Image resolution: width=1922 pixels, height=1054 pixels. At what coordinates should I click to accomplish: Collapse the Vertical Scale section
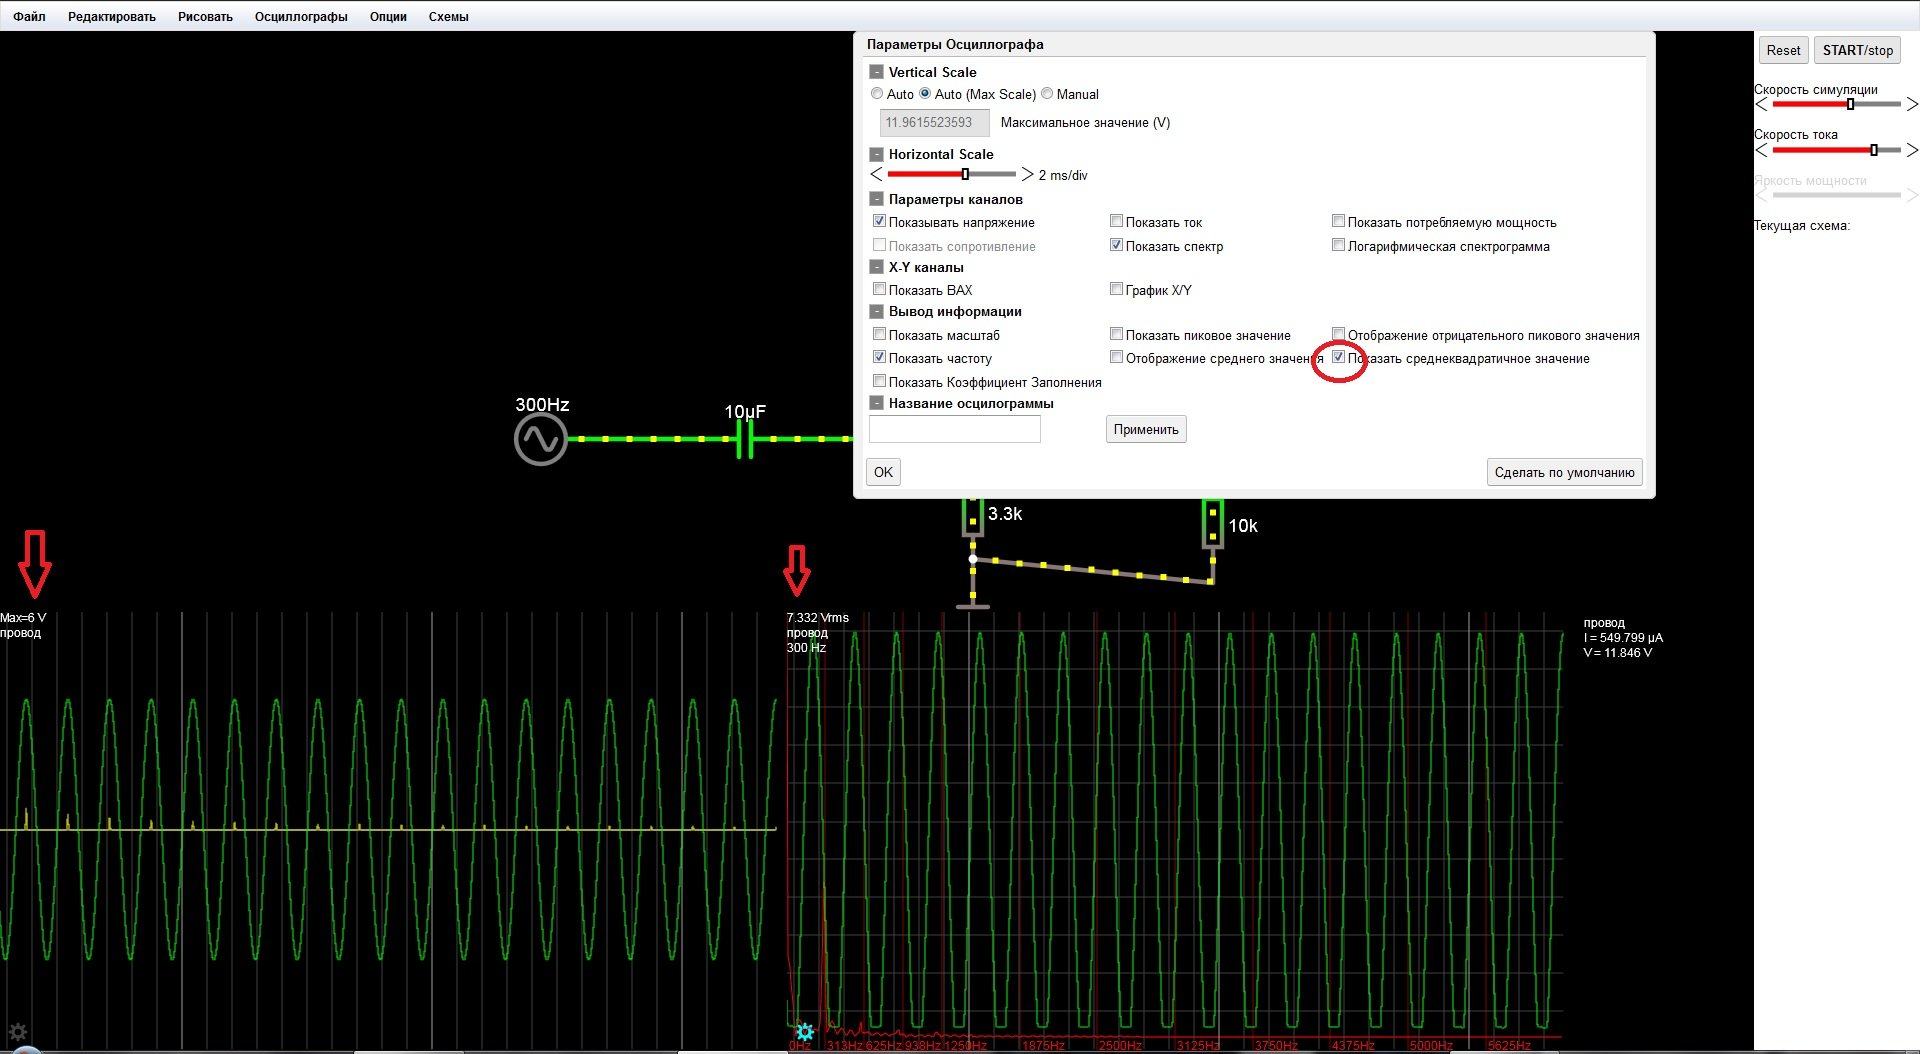(x=876, y=72)
